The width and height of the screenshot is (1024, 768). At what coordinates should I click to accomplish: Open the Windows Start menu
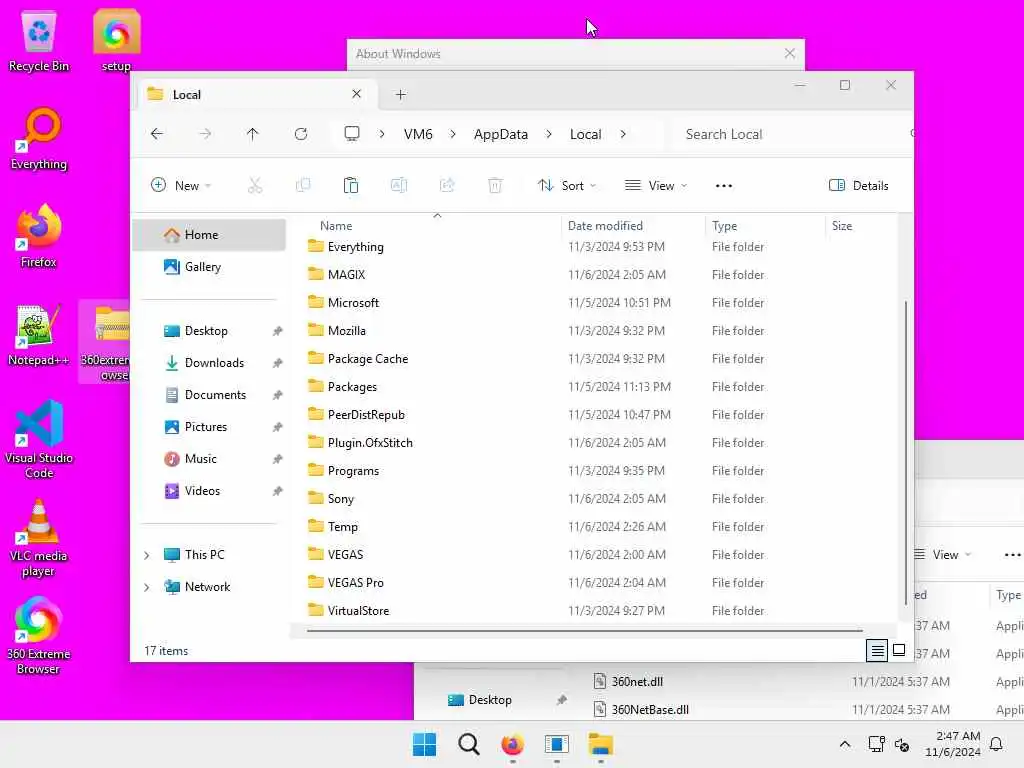coord(424,744)
